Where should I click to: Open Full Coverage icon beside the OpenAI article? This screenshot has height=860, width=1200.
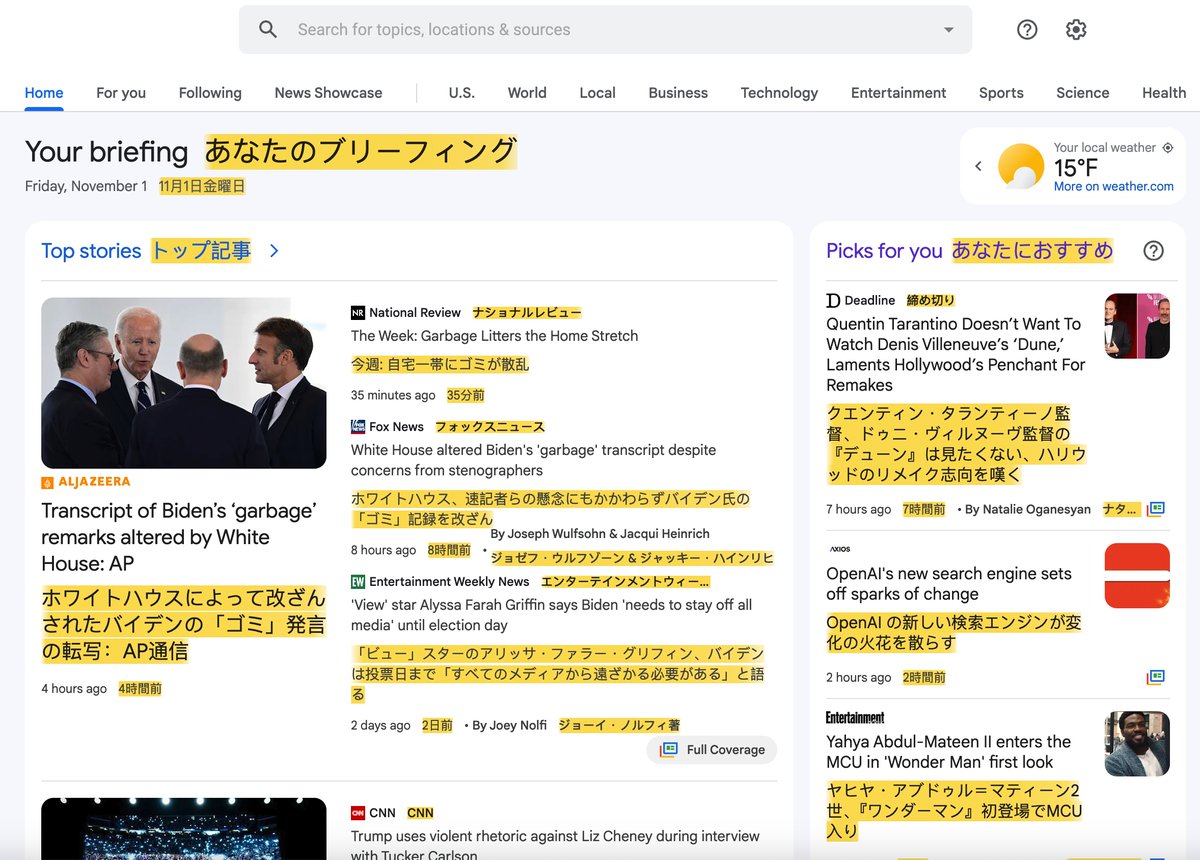[x=1156, y=677]
